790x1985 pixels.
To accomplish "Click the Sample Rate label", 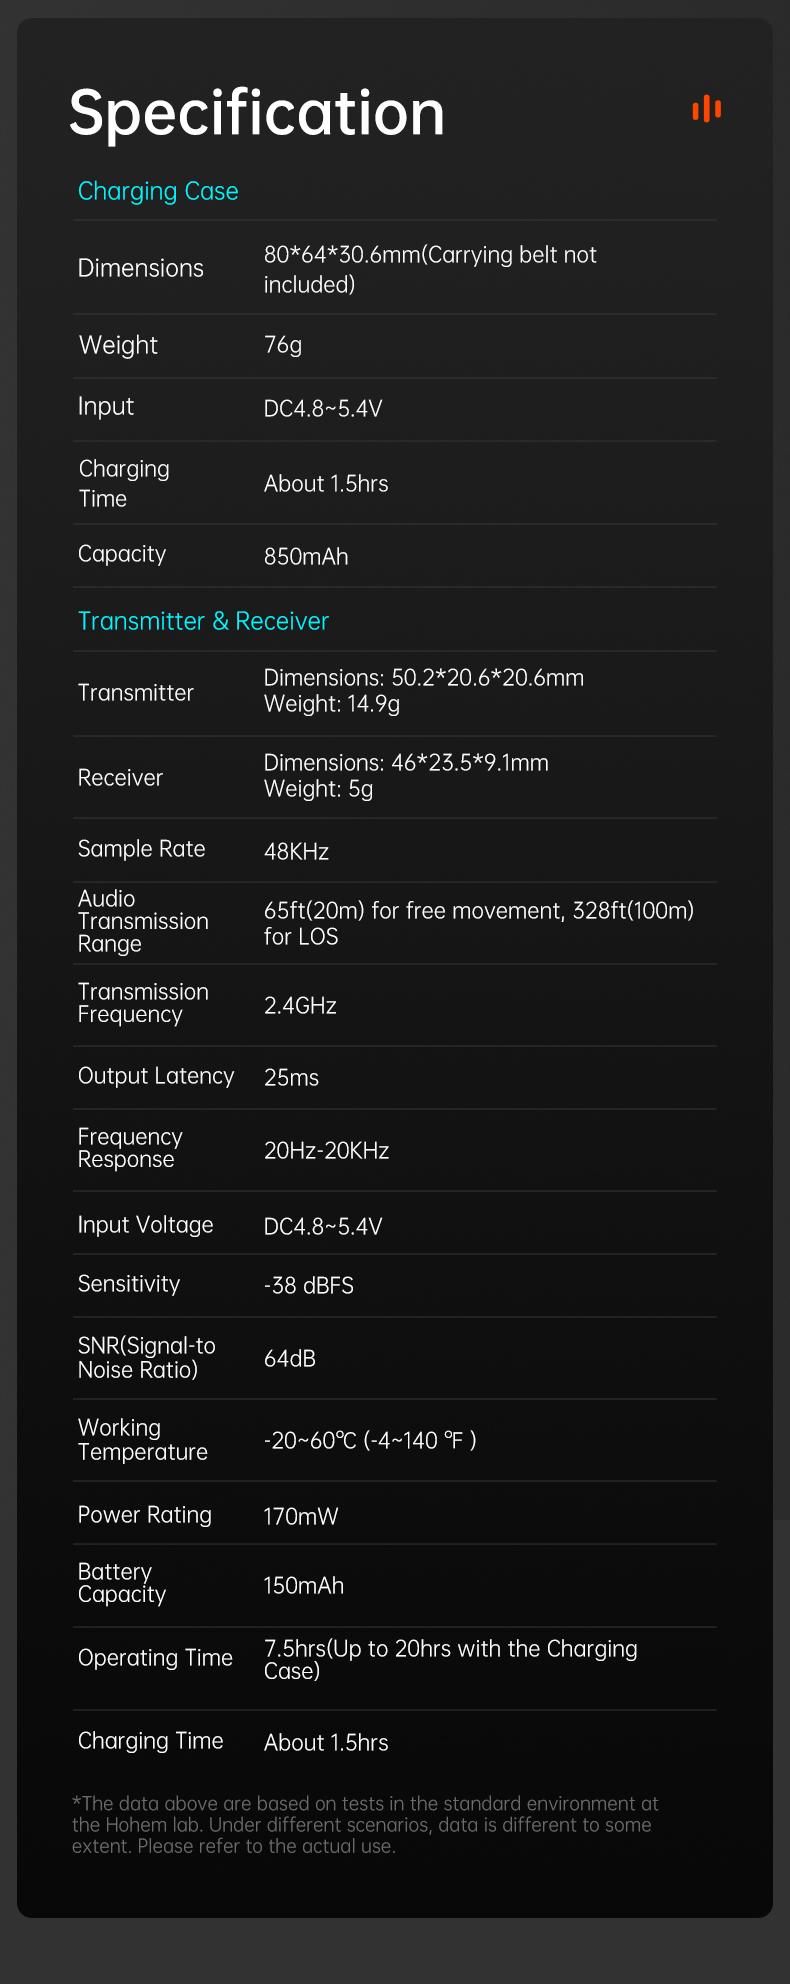I will coord(142,849).
